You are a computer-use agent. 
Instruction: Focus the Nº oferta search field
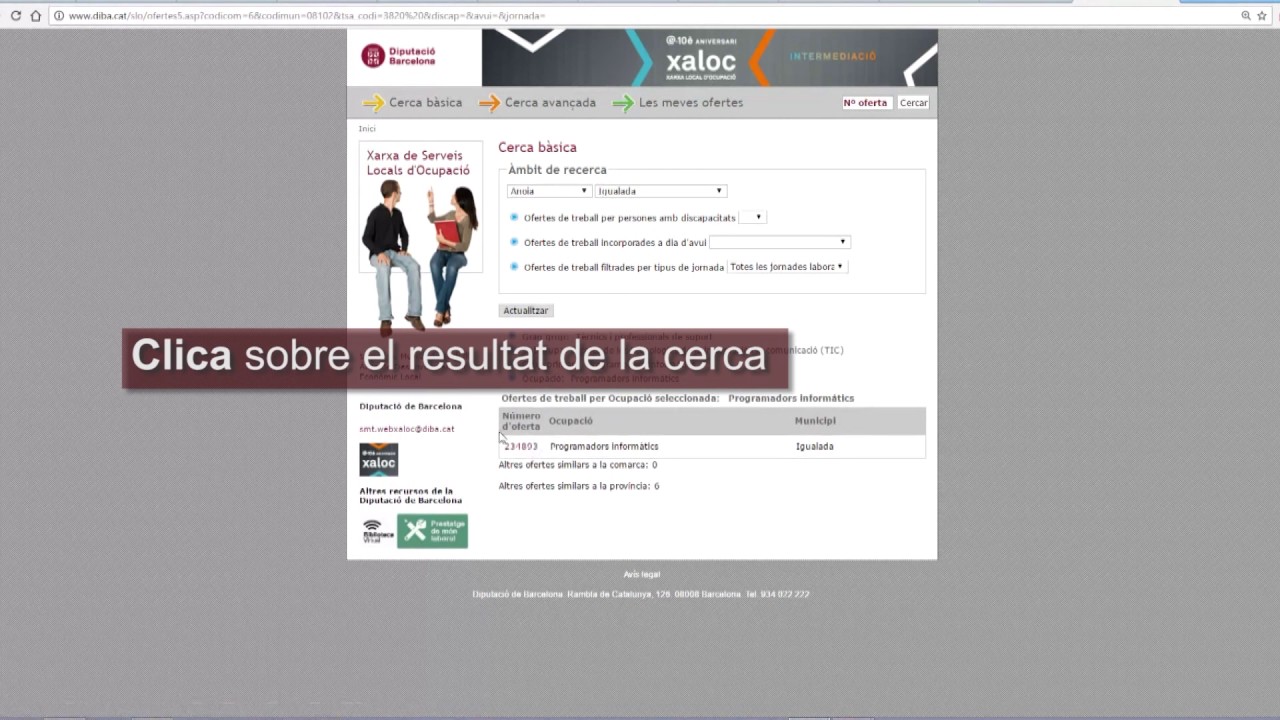tap(866, 103)
